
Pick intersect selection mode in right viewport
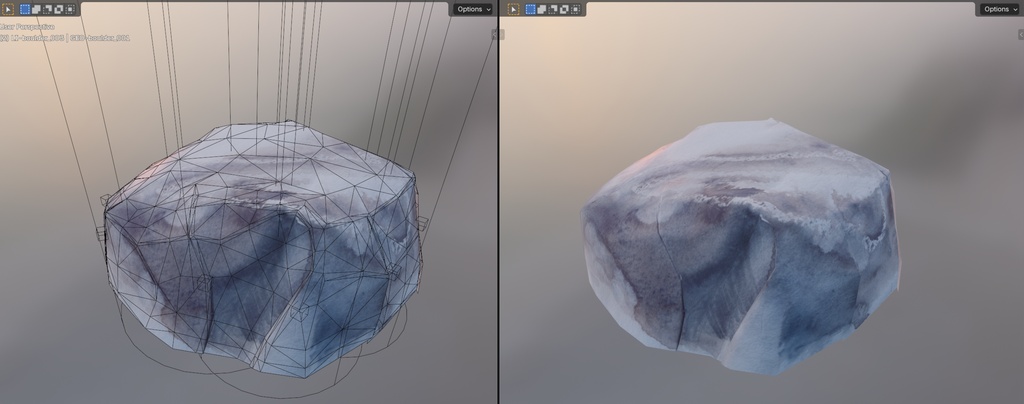point(575,9)
